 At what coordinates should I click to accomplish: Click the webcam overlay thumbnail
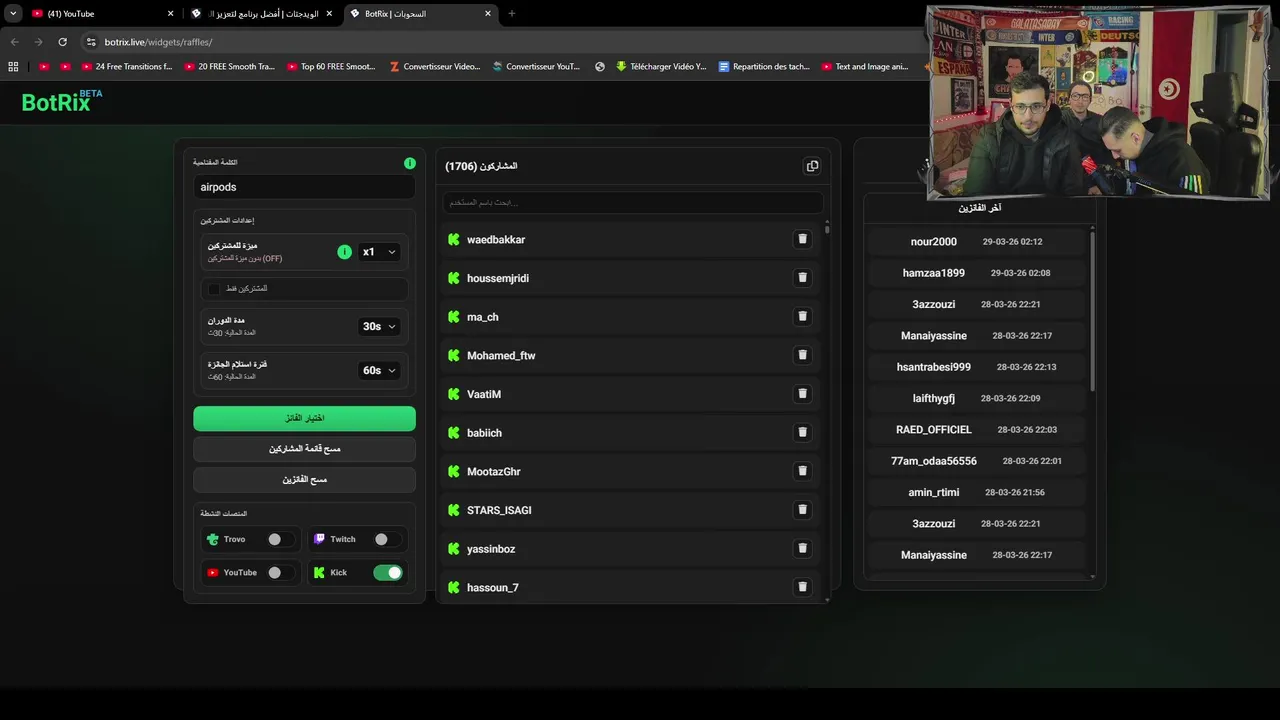coord(1098,103)
